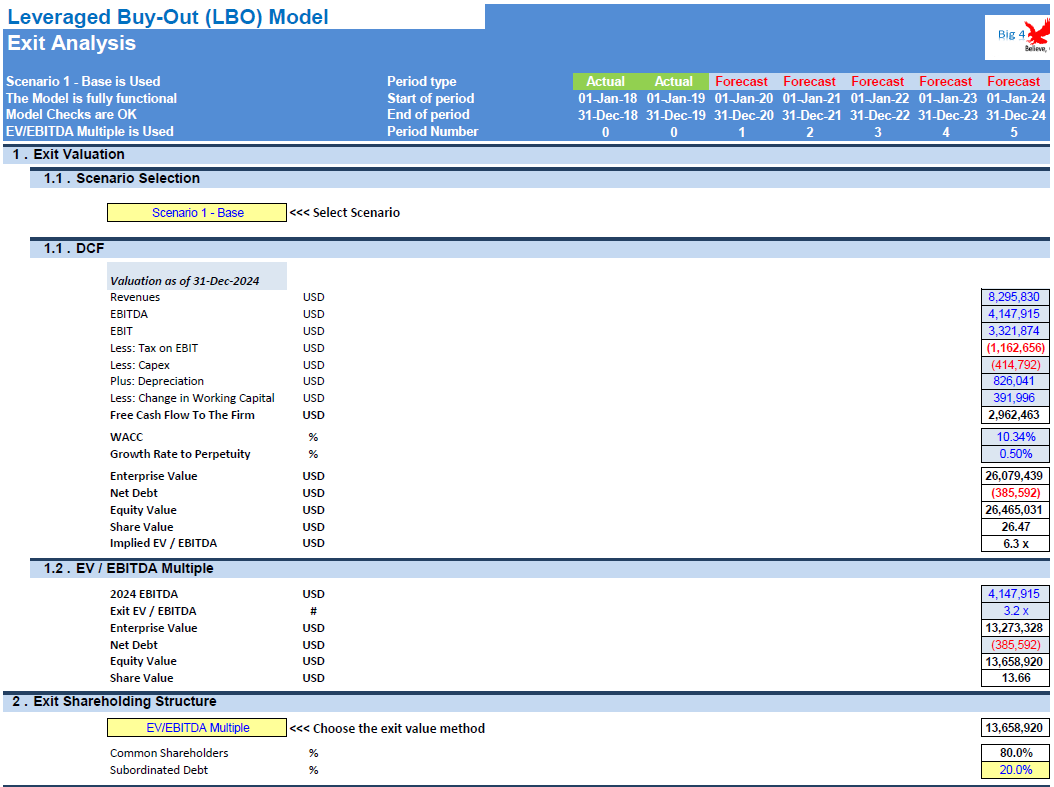Select the EV/EBITDA Multiple exit method cell
This screenshot has height=787, width=1054.
coord(197,728)
